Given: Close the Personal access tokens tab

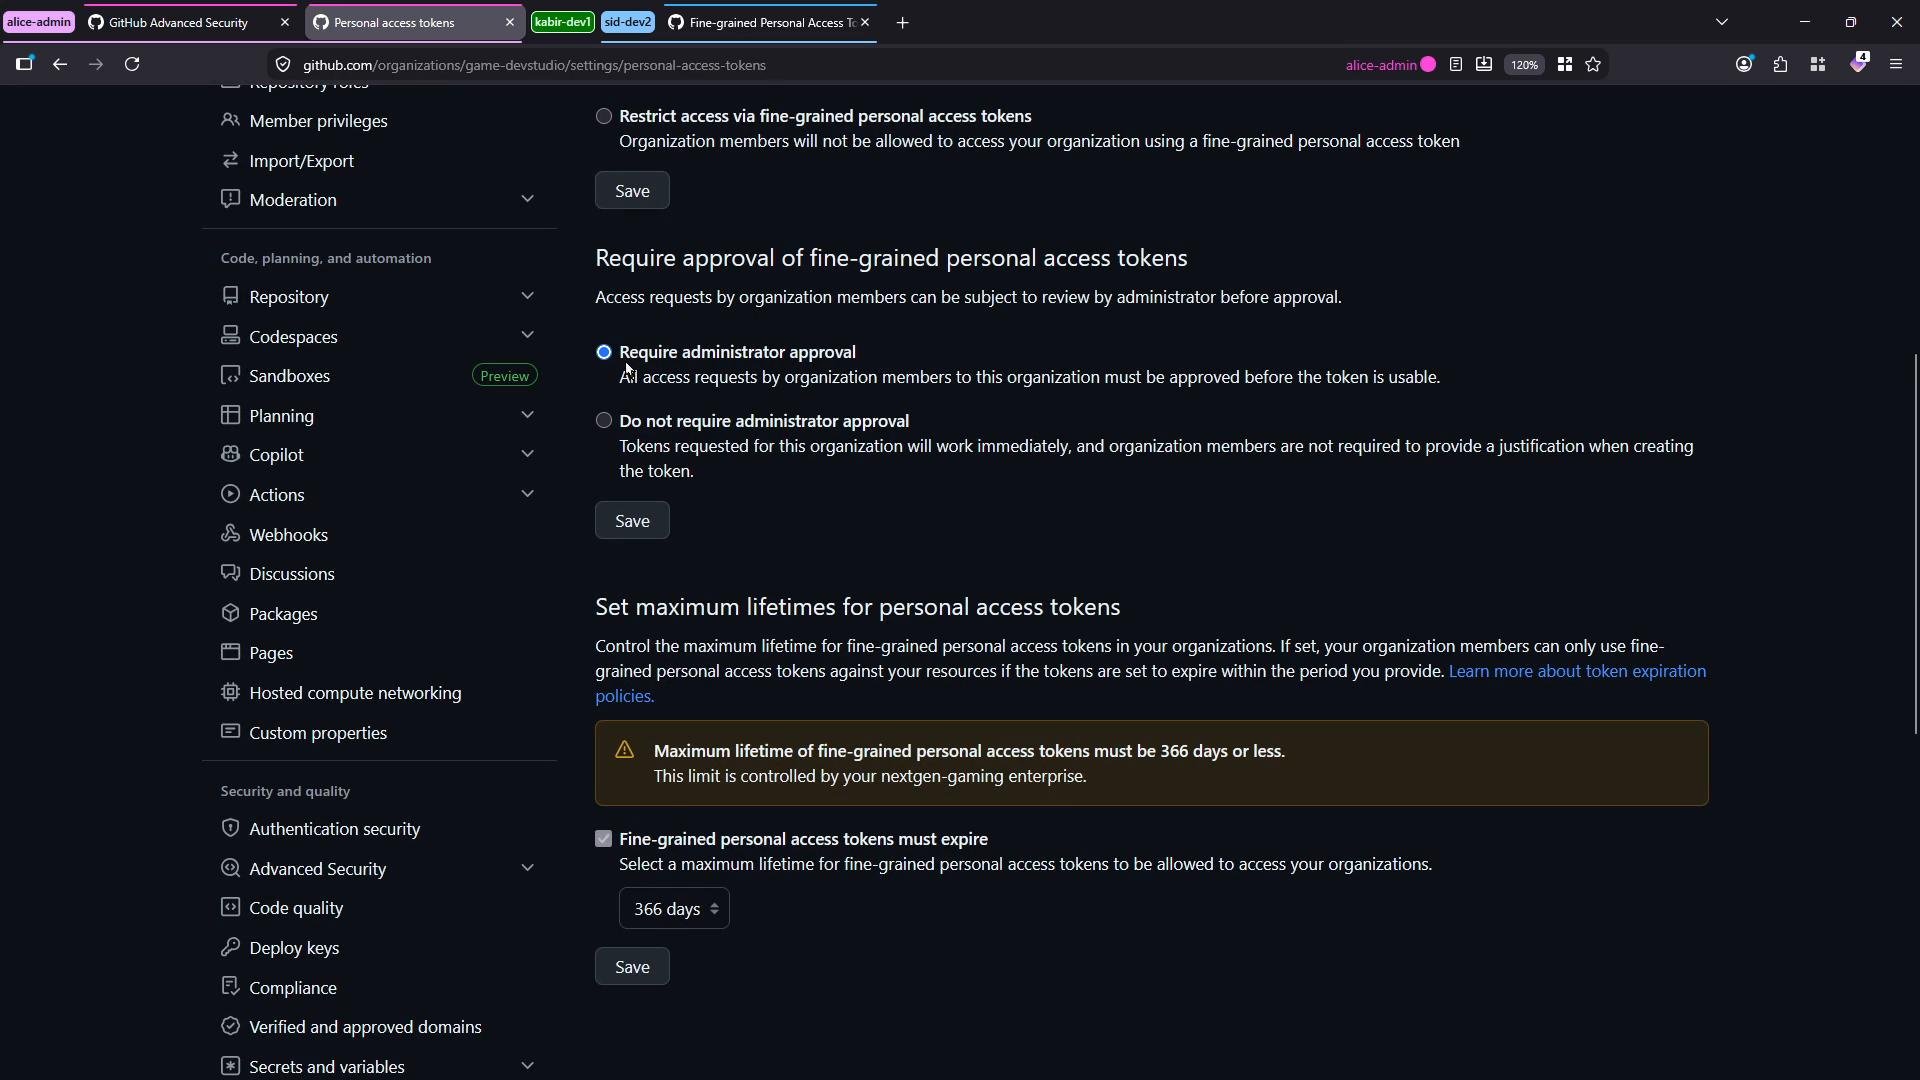Looking at the screenshot, I should point(509,22).
